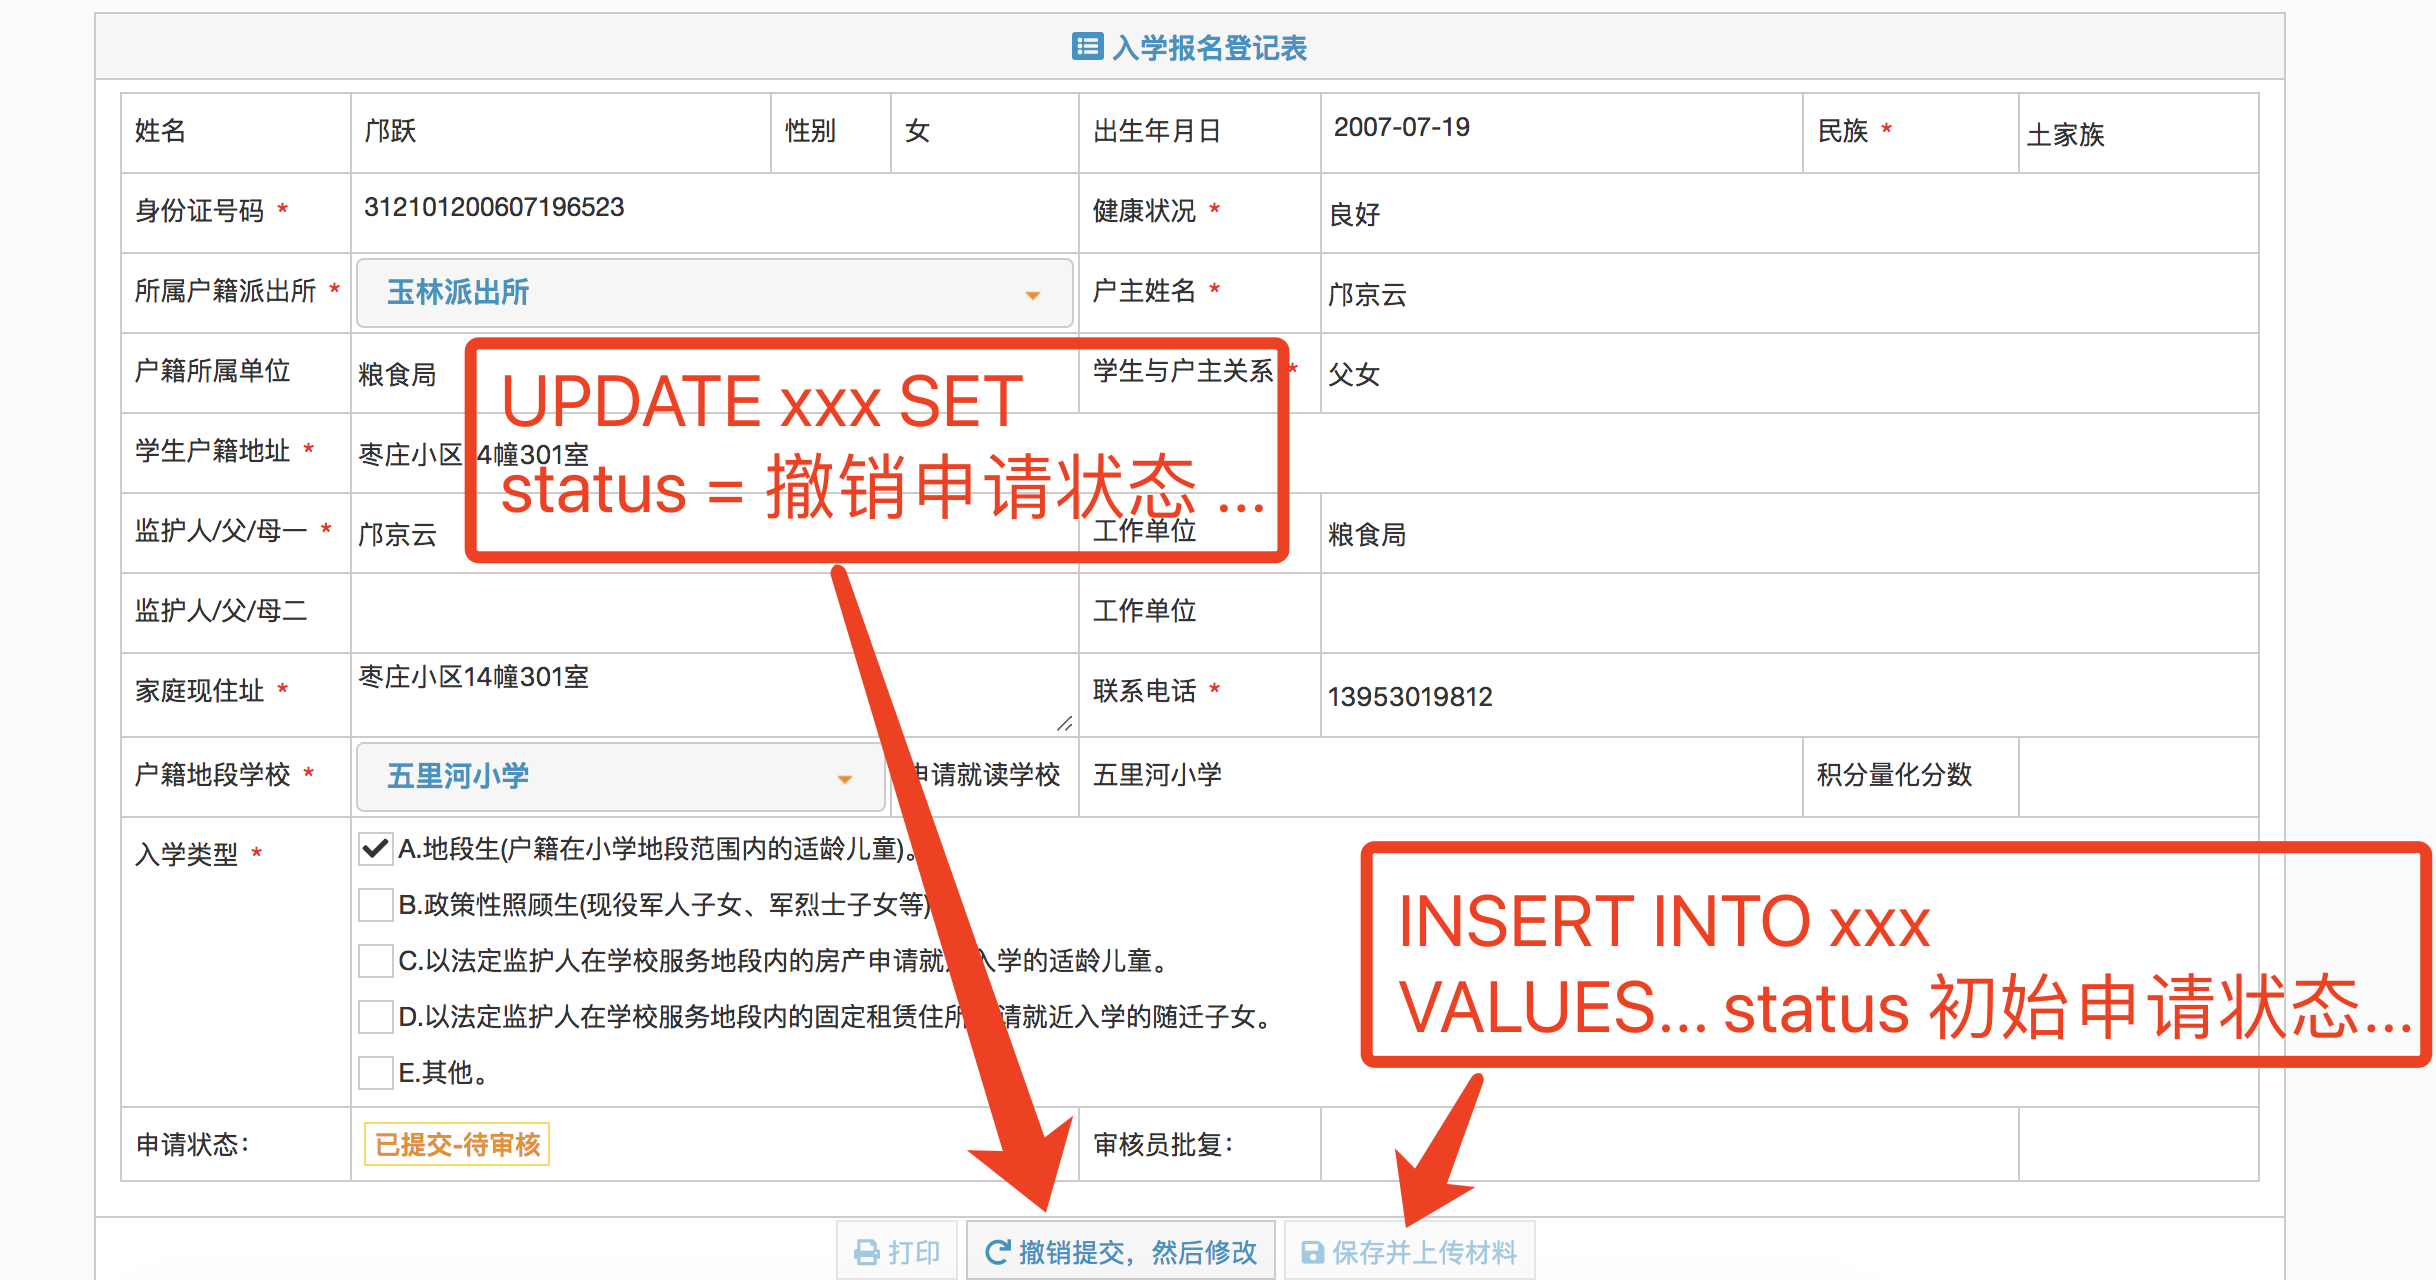Click the 保存并上传材料 button
2436x1280 pixels.
pyautogui.click(x=1409, y=1252)
